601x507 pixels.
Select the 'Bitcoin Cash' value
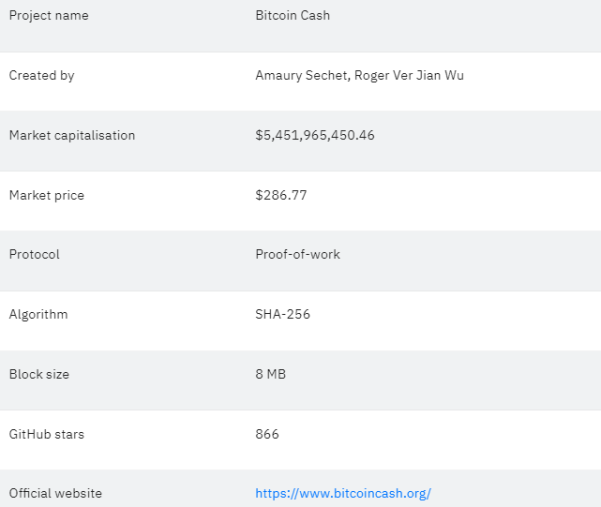(x=292, y=15)
